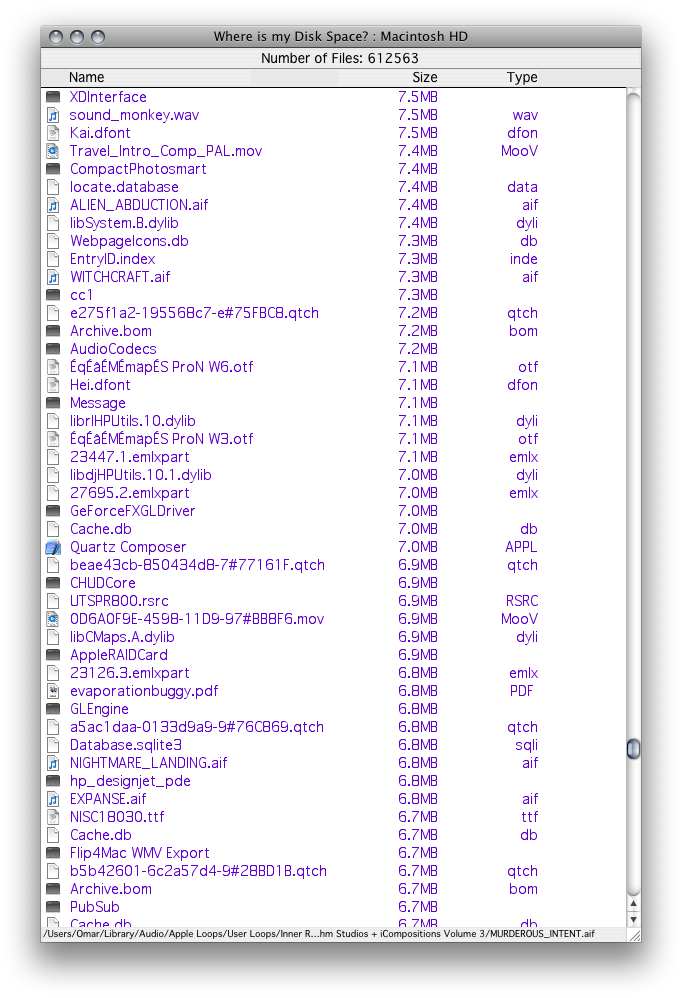Click the sqli type of Database.sqlite3
Image resolution: width=682 pixels, height=998 pixels.
click(526, 745)
